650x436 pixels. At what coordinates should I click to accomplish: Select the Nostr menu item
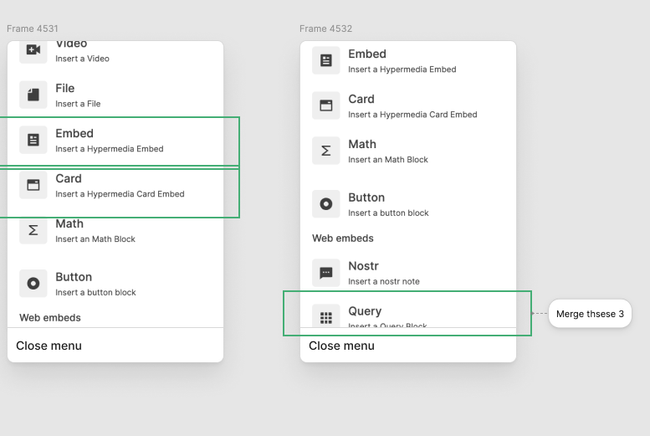[408, 273]
